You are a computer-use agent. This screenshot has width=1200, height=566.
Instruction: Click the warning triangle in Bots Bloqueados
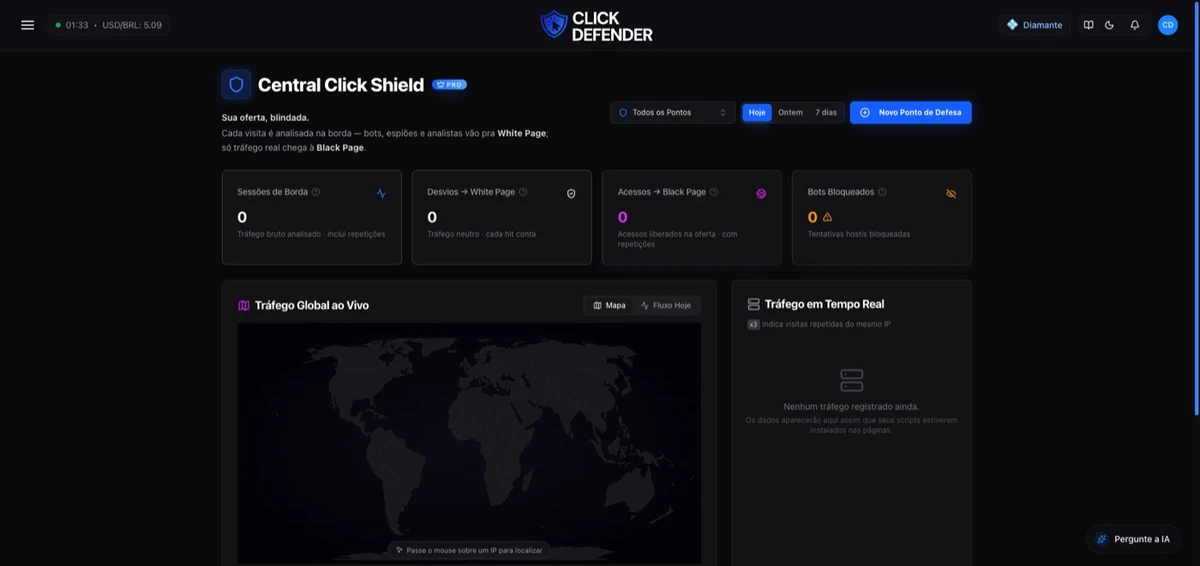[827, 217]
